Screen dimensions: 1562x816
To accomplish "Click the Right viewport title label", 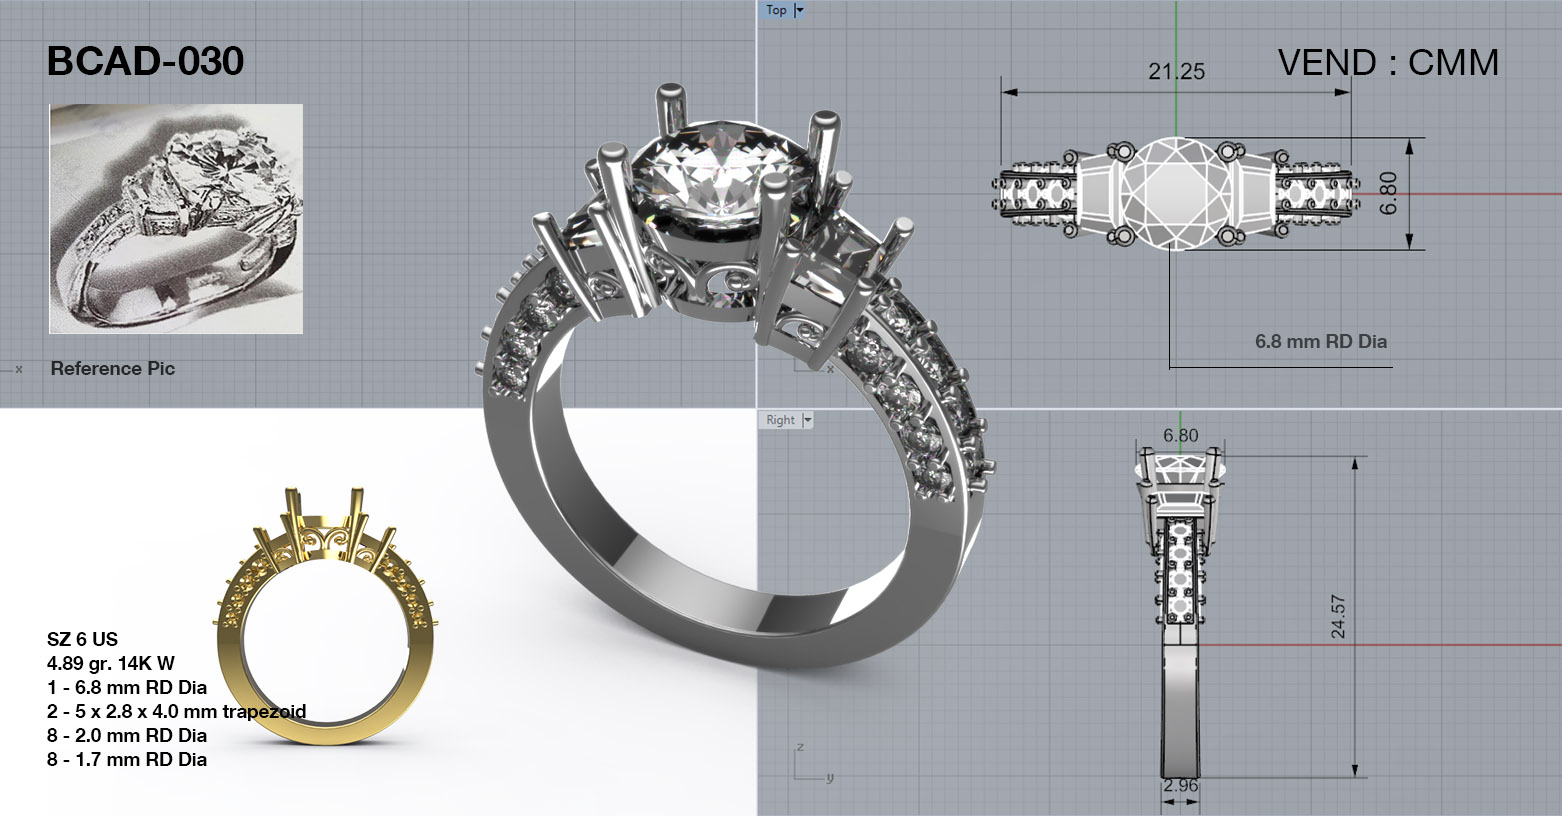I will pos(780,420).
